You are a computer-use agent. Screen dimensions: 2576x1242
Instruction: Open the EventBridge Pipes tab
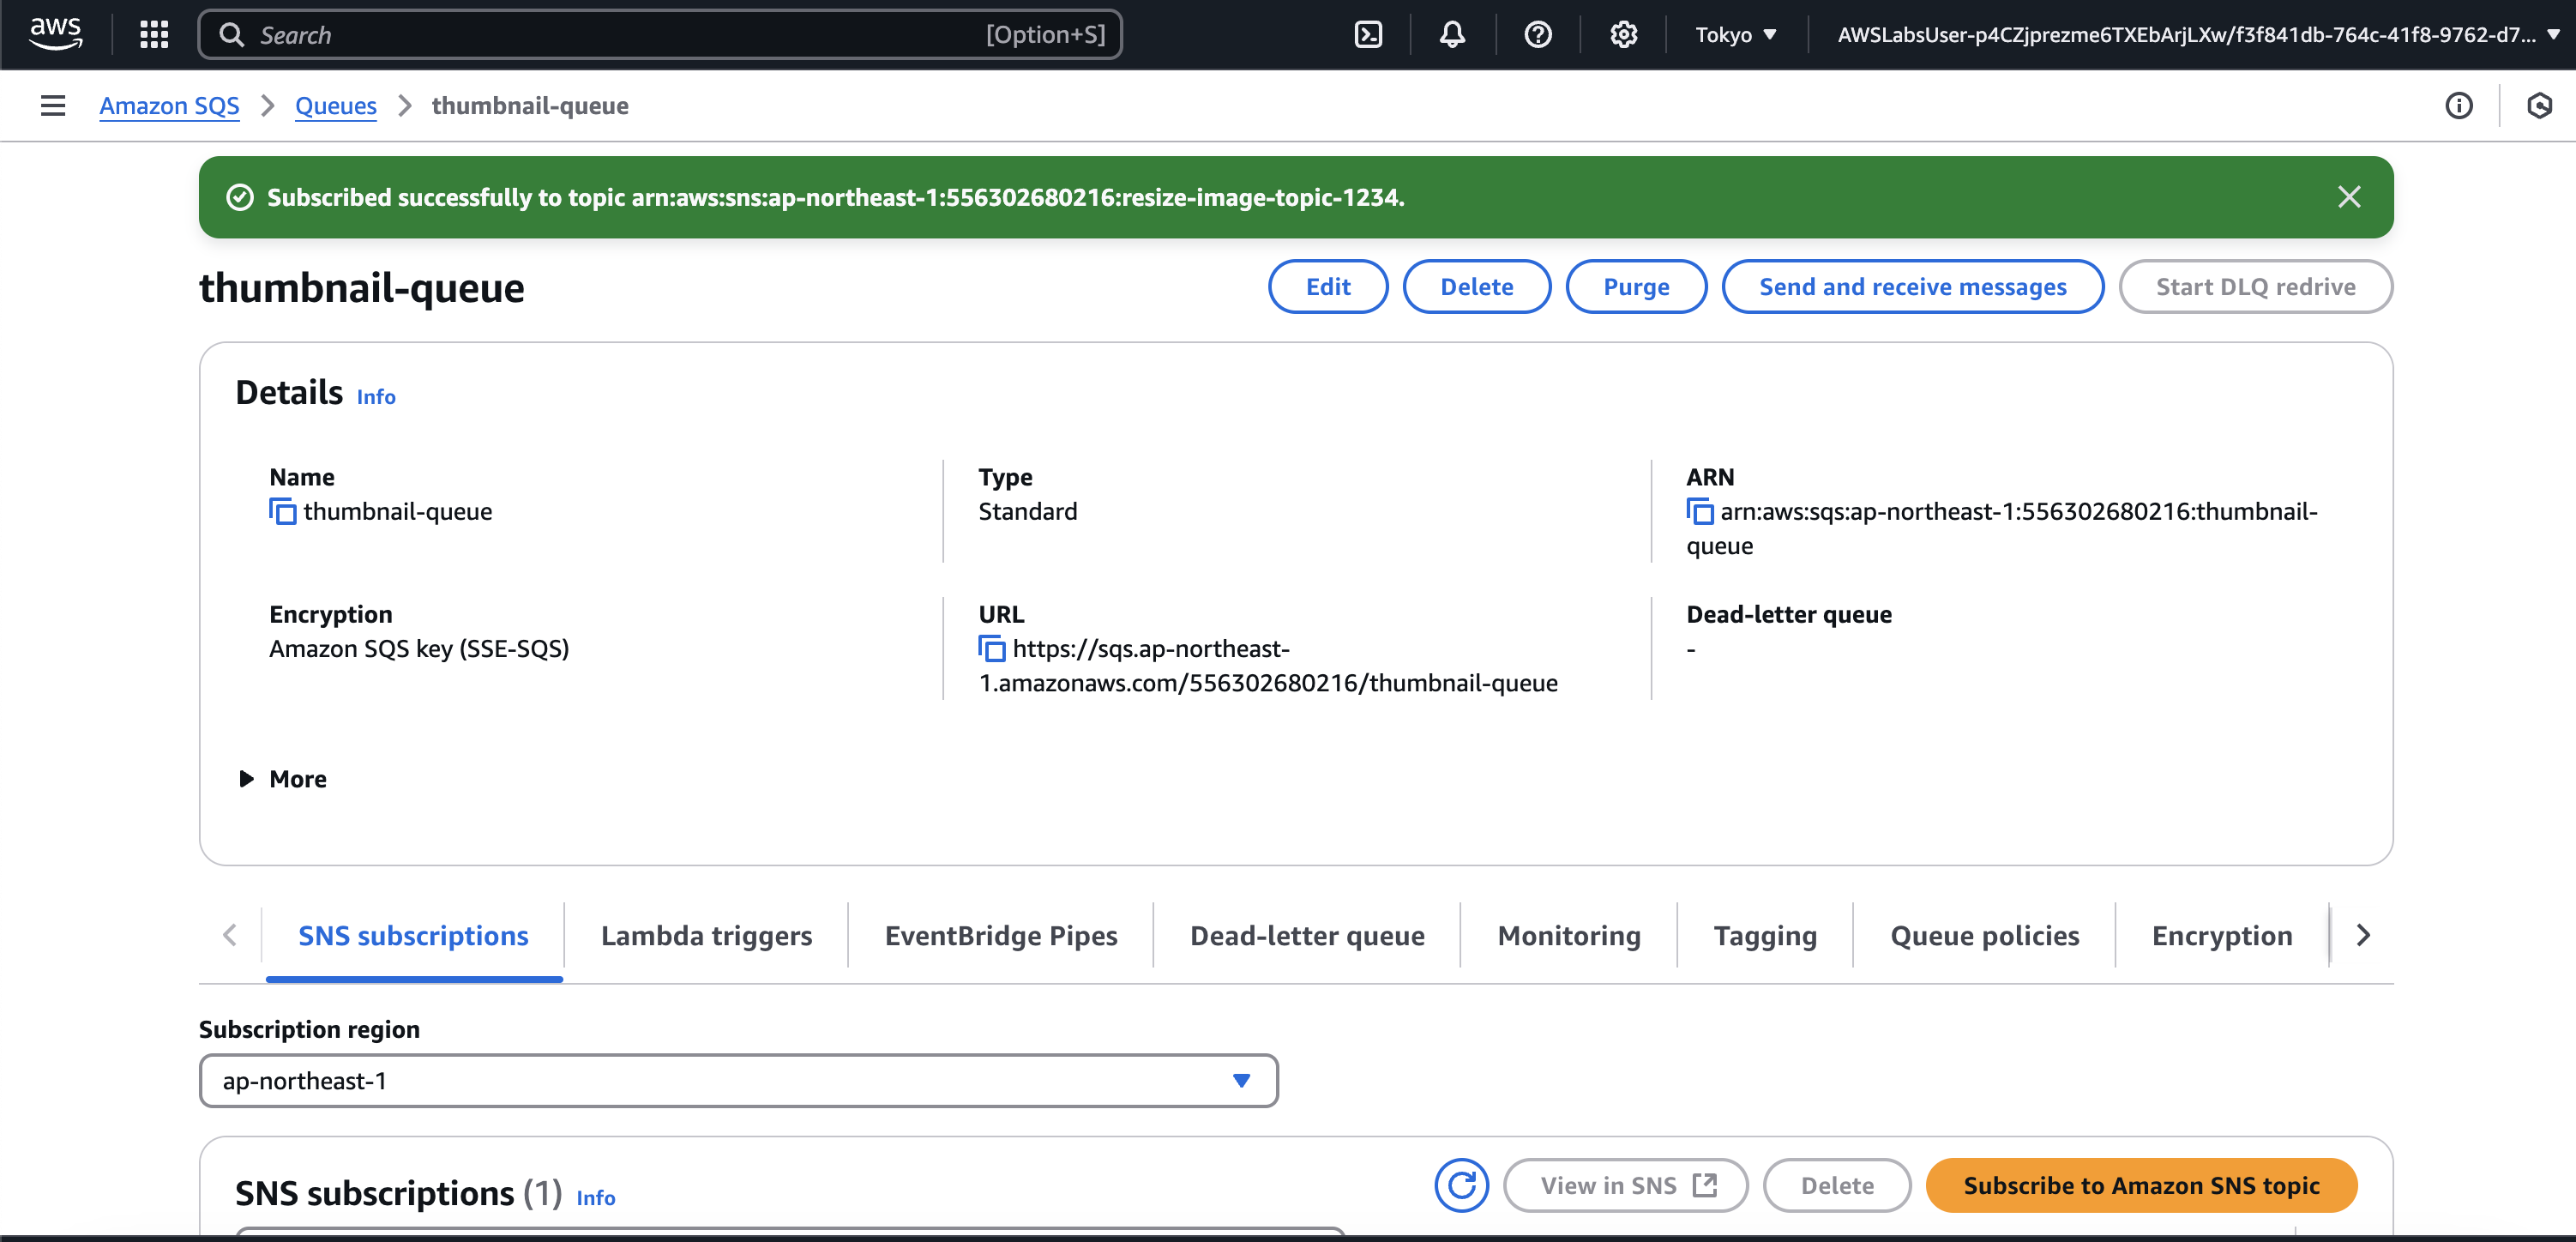1001,936
